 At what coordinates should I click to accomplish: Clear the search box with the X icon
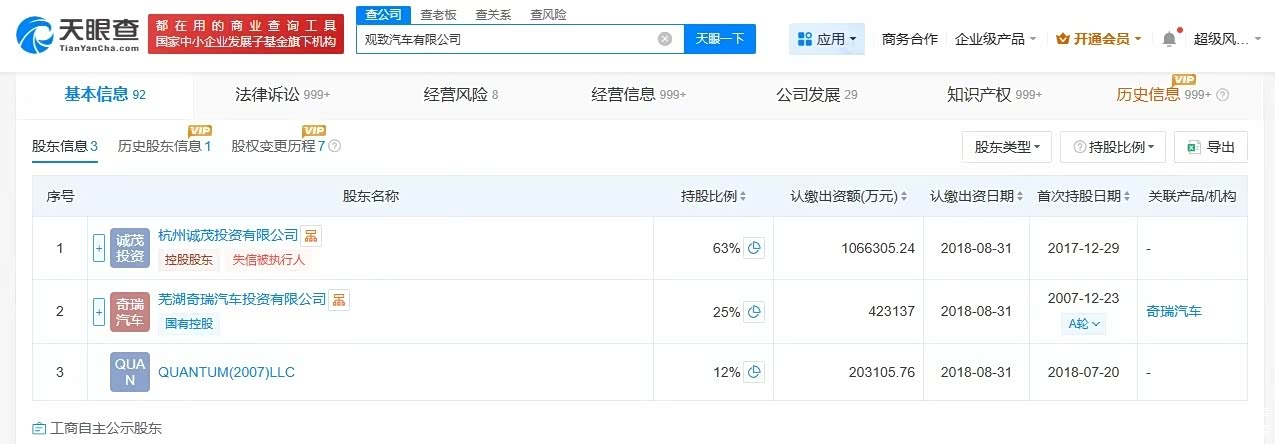665,39
